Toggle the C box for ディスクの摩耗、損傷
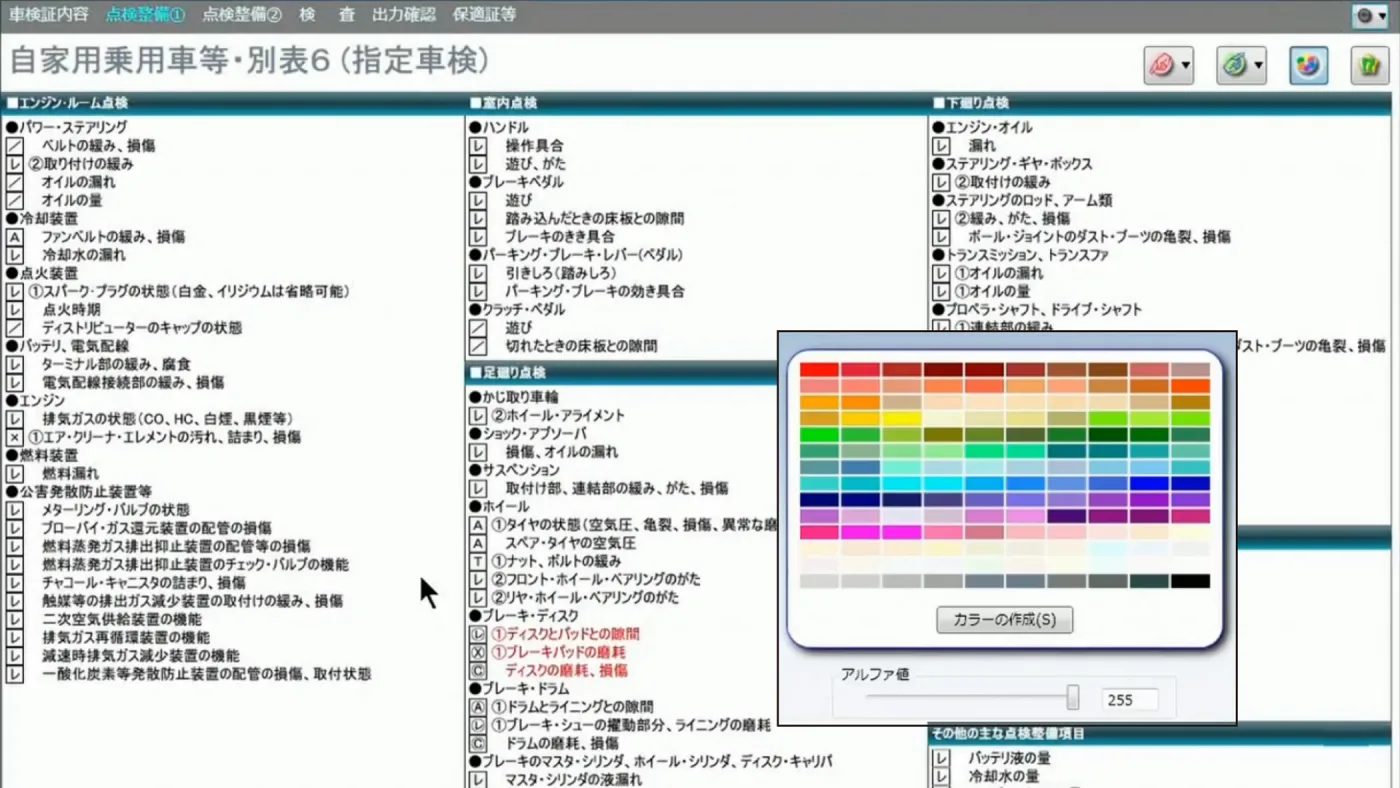1400x788 pixels. coord(479,670)
